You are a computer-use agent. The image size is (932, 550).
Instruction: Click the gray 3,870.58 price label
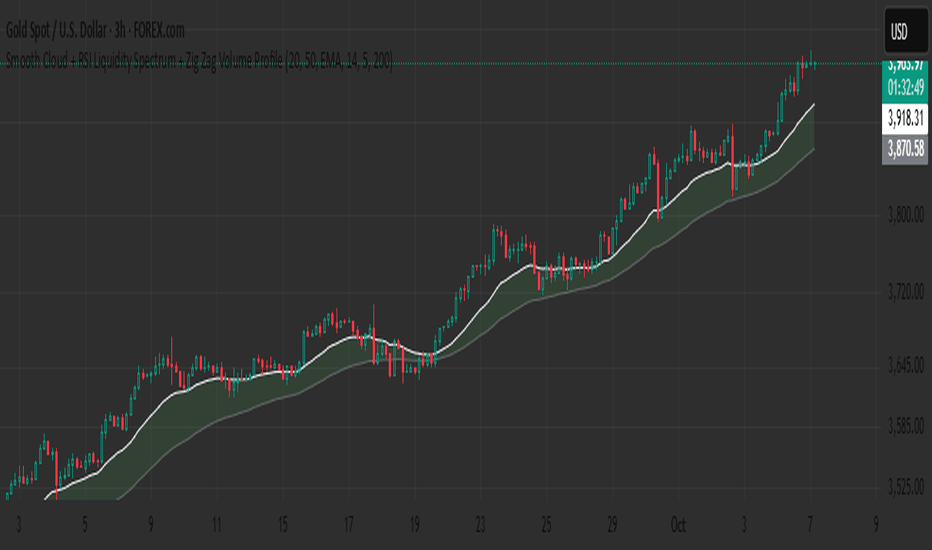(x=906, y=149)
